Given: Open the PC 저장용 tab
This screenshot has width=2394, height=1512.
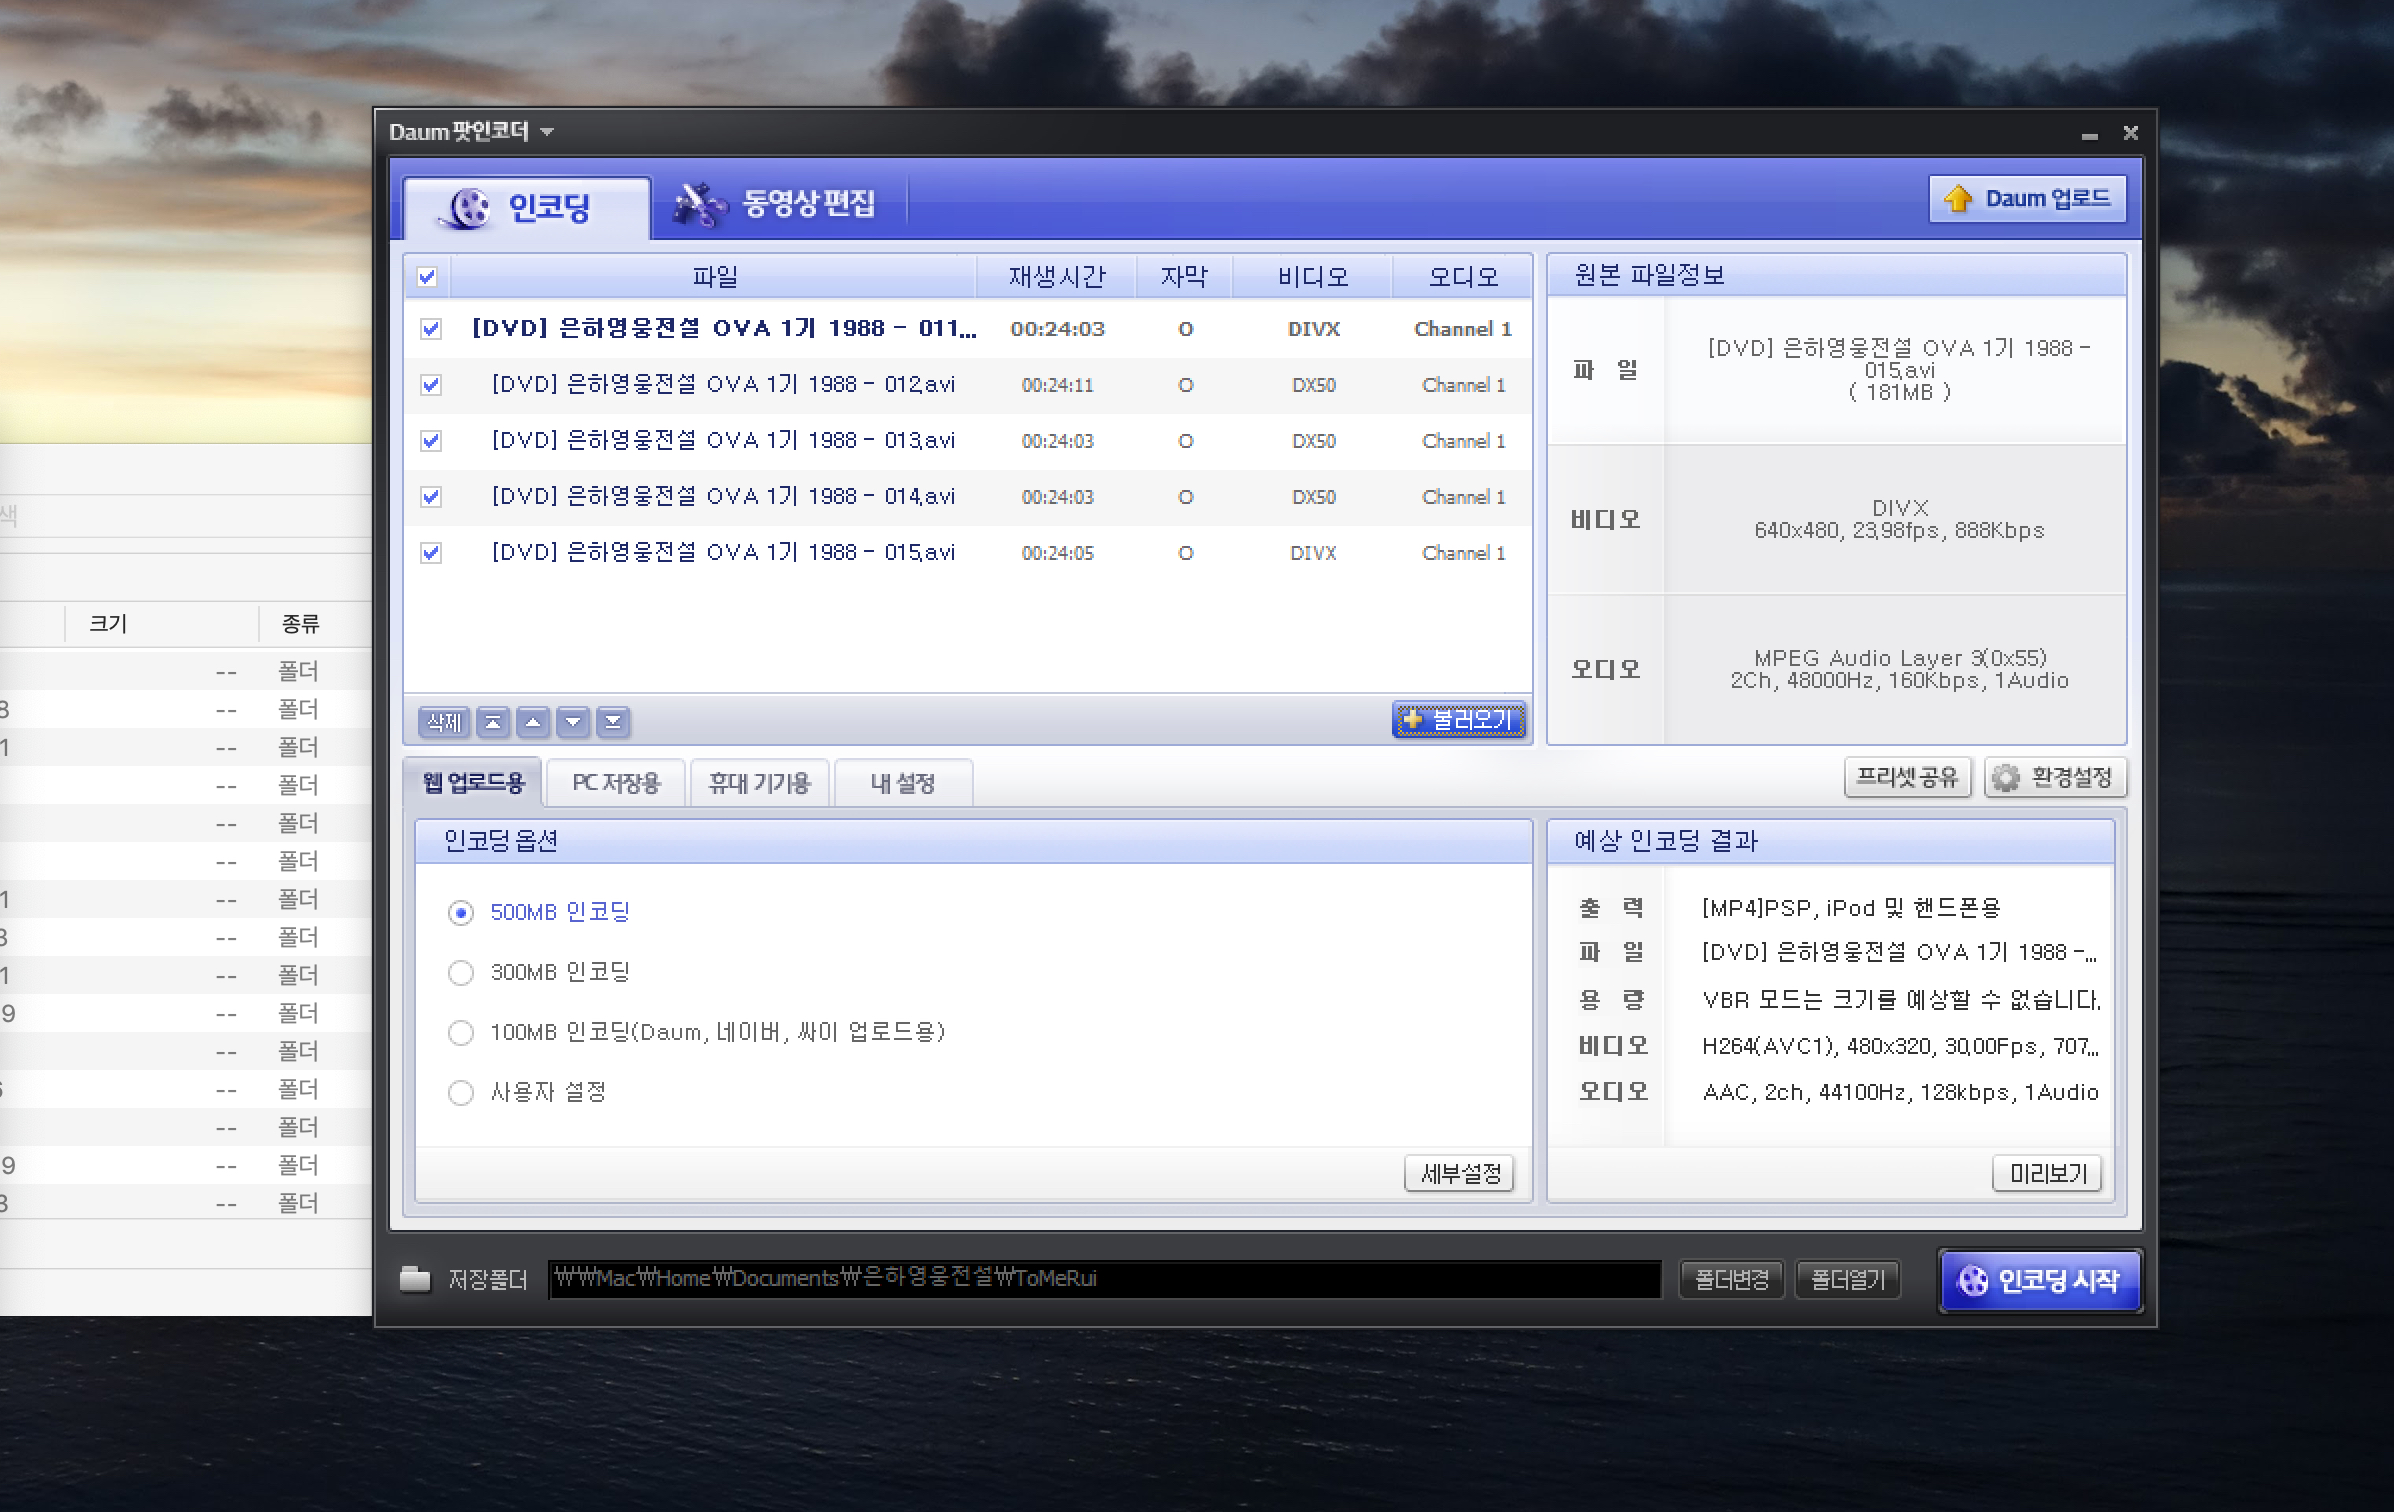Looking at the screenshot, I should point(616,783).
